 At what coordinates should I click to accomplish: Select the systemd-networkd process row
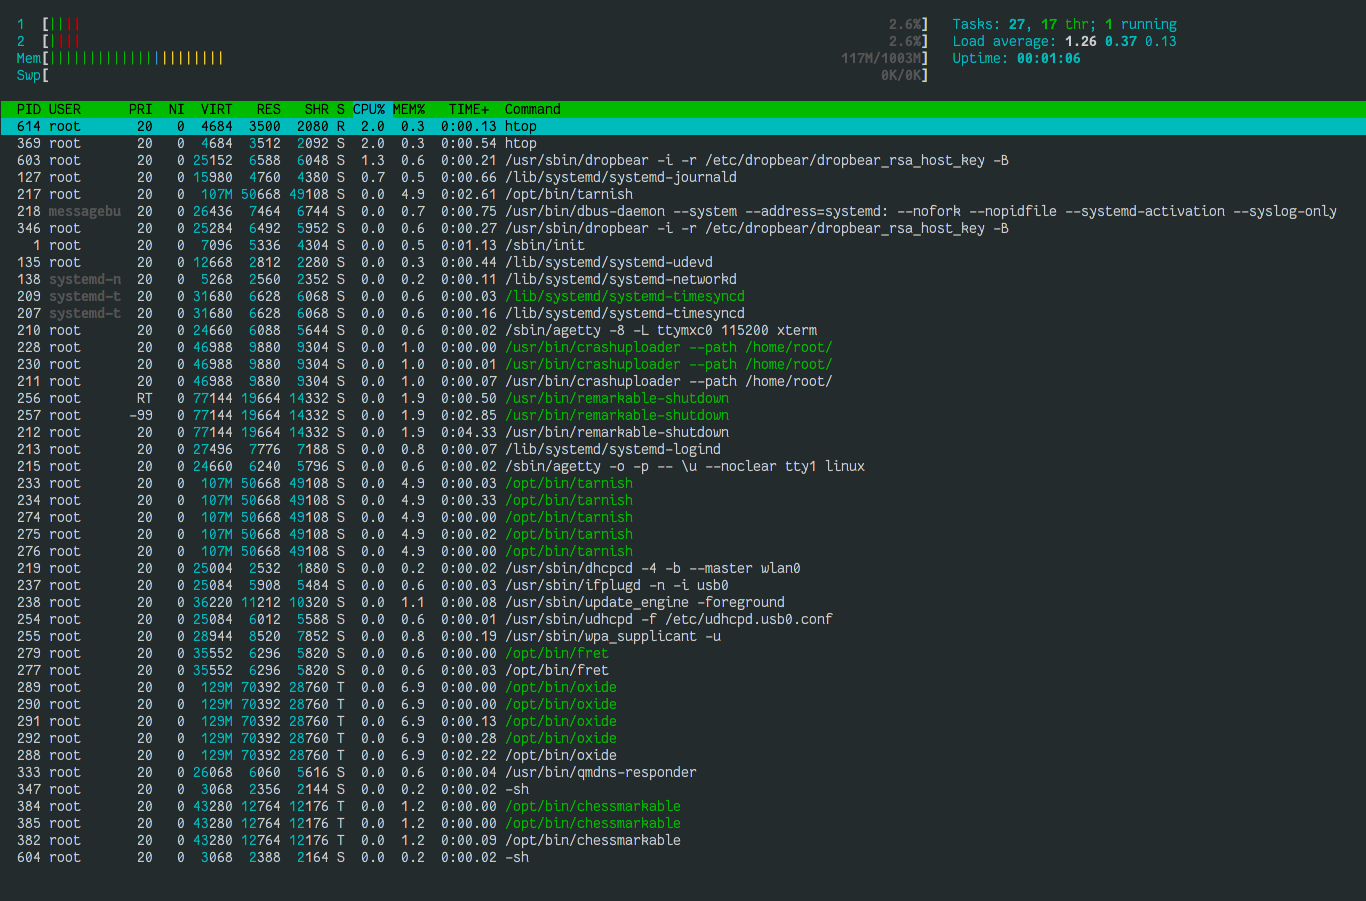683,279
